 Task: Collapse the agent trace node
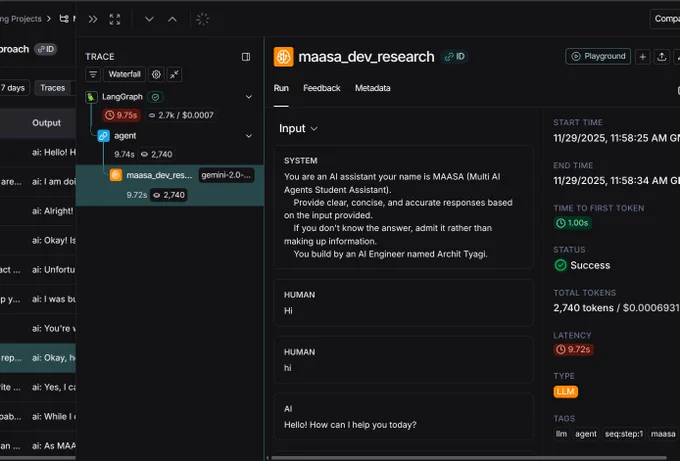click(249, 136)
